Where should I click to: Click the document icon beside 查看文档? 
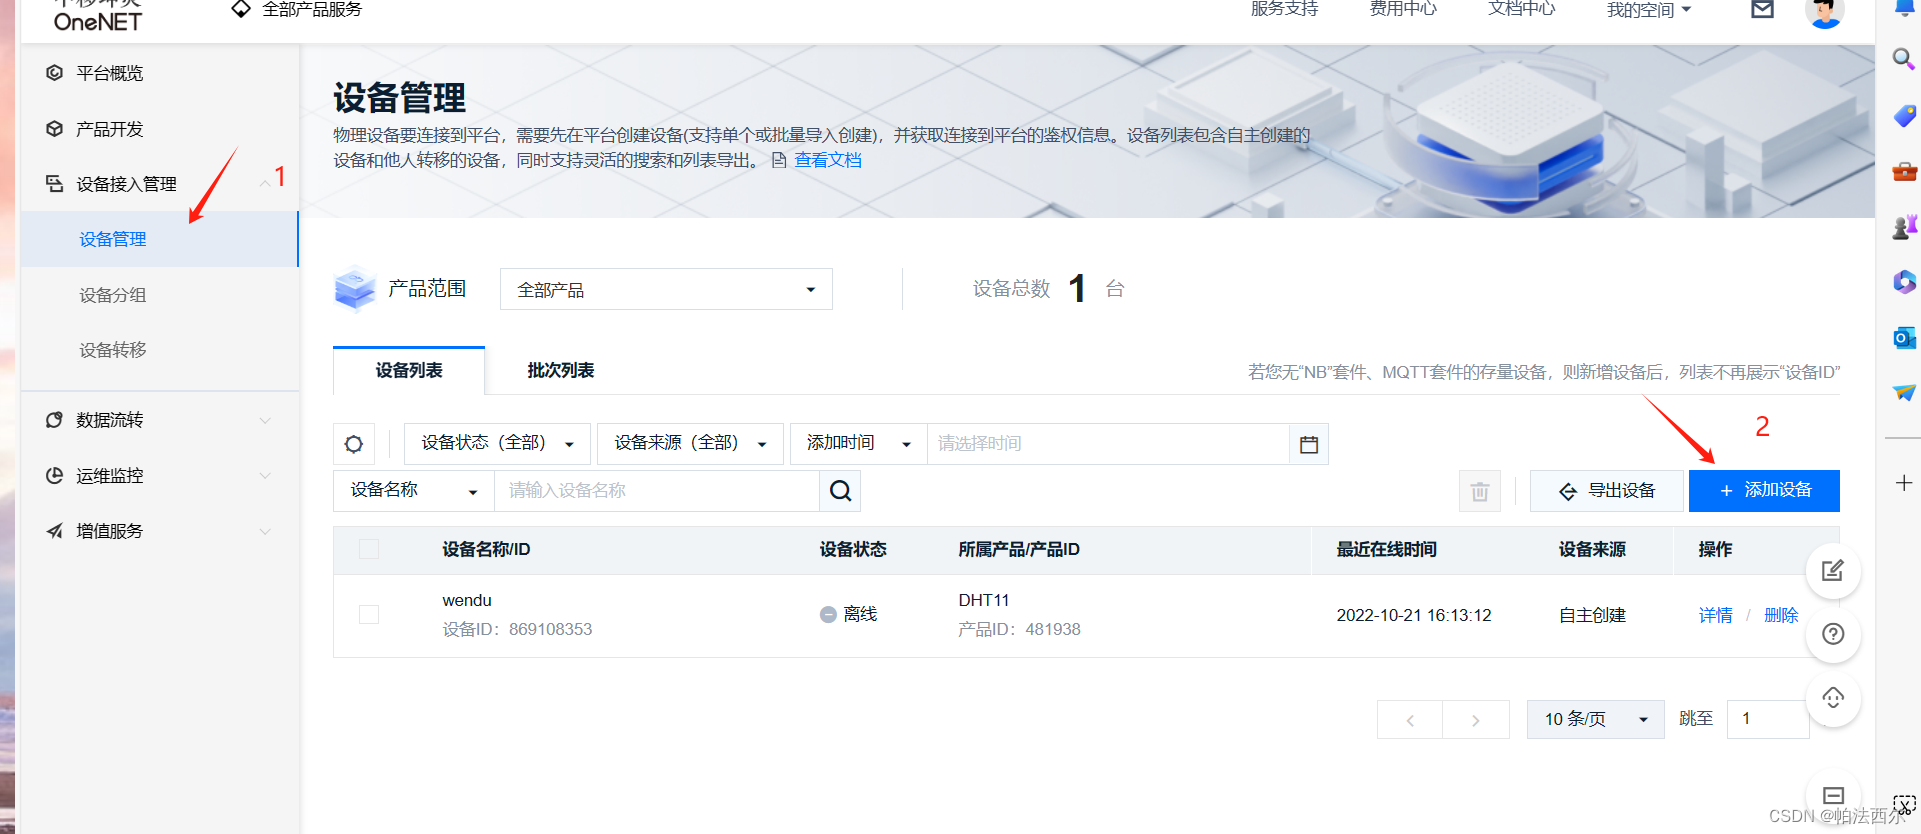(779, 161)
